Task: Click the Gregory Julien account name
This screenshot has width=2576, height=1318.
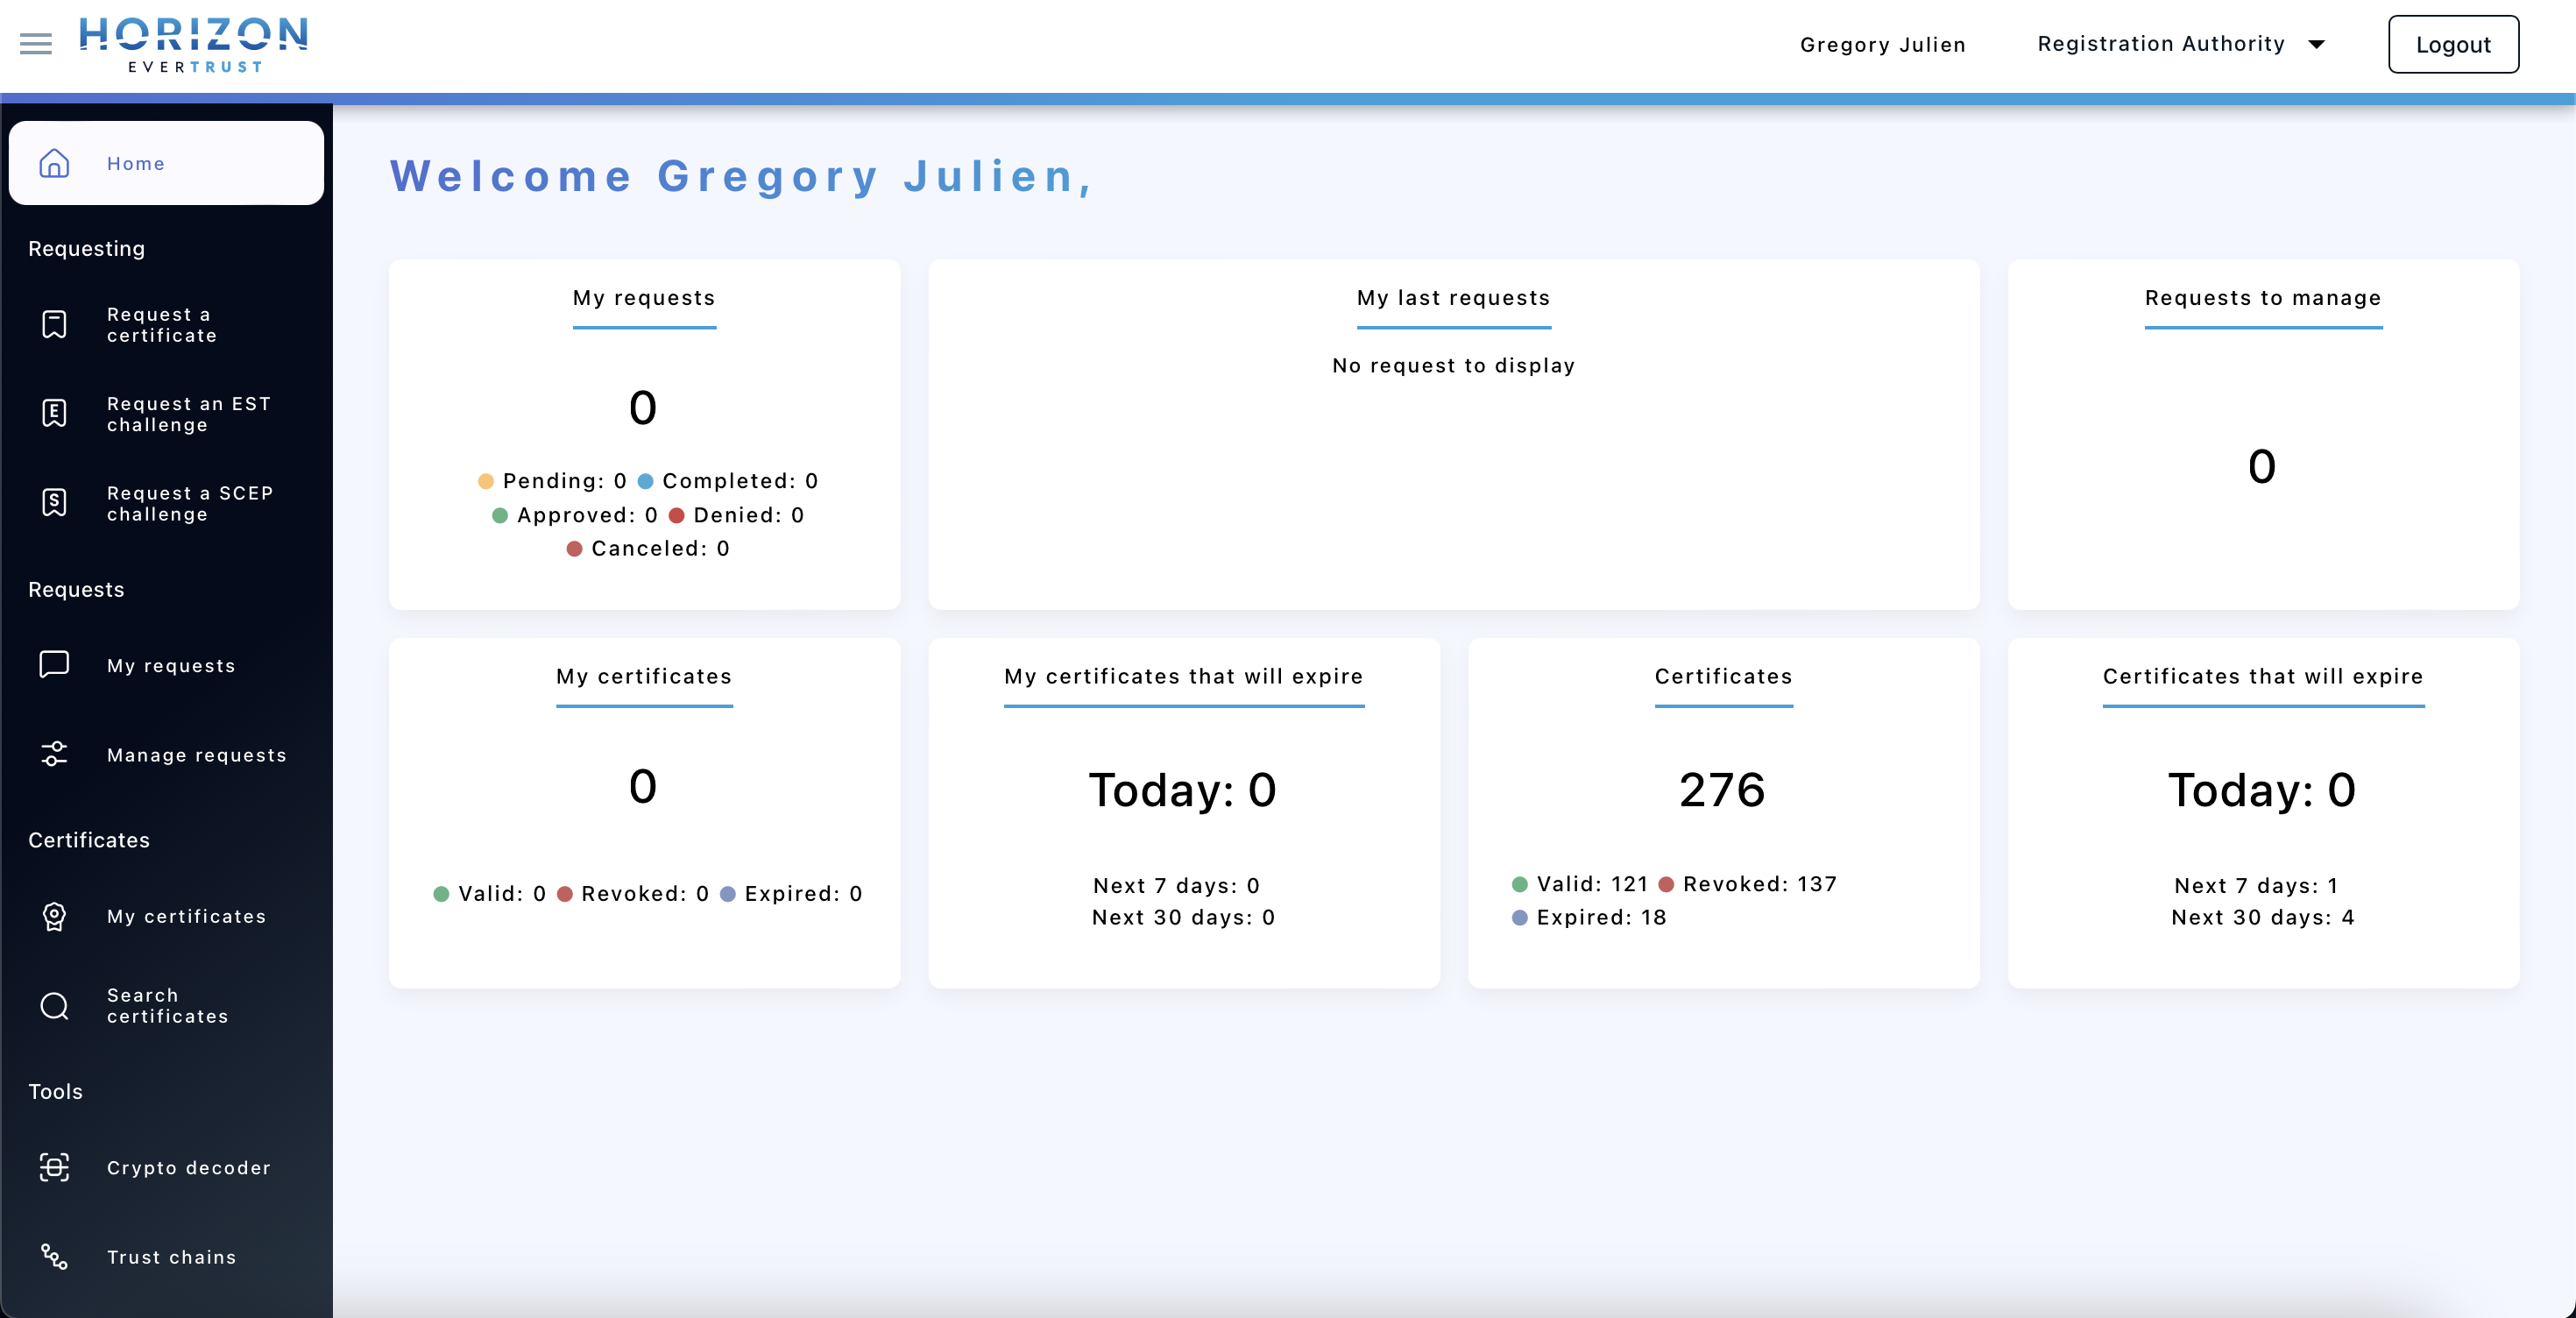Action: point(1883,44)
